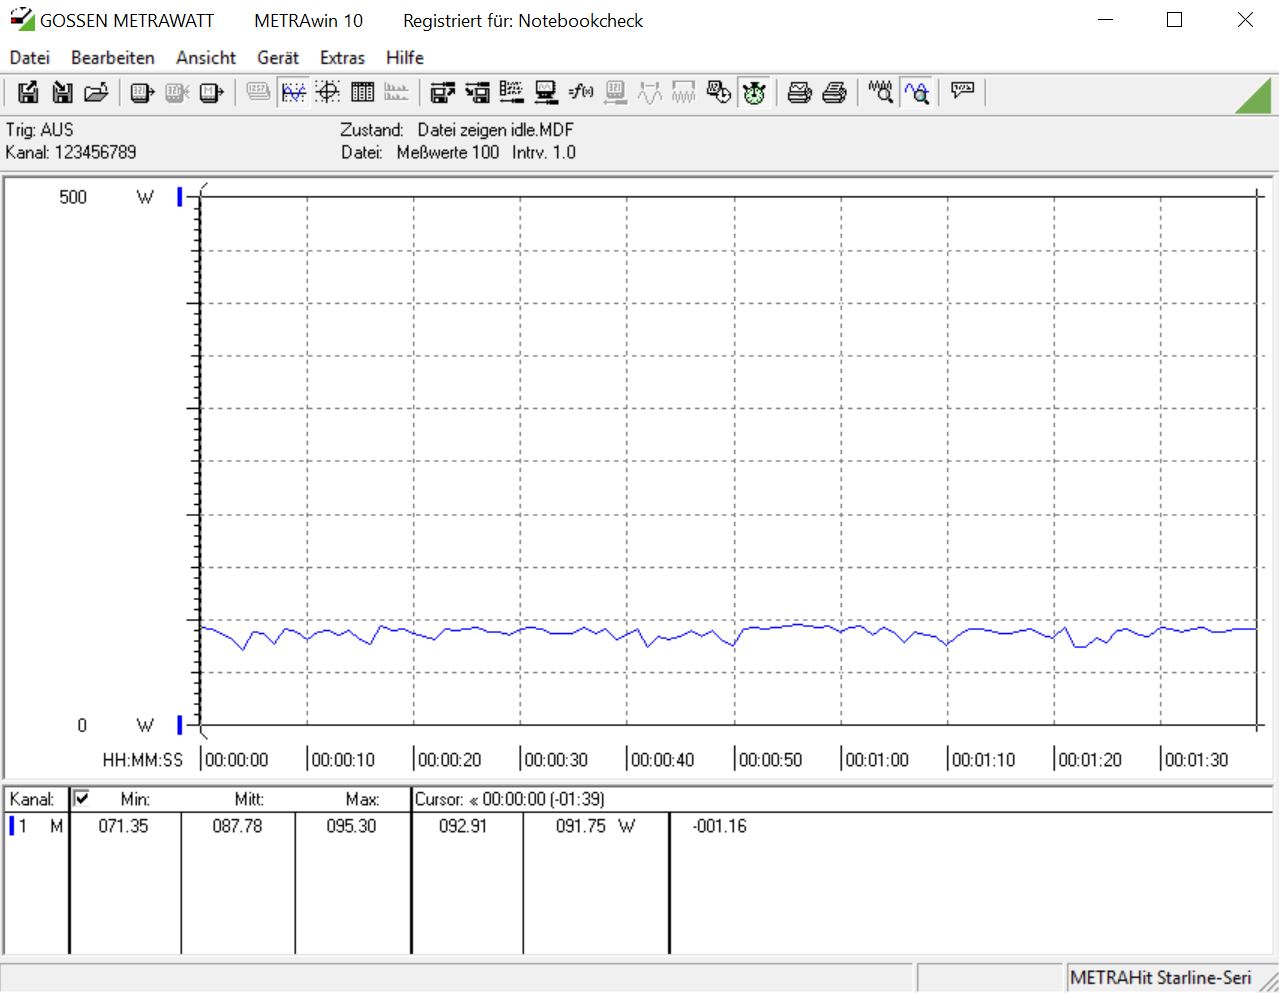
Task: Click the Kanal: 123456789 label
Action: 71,152
